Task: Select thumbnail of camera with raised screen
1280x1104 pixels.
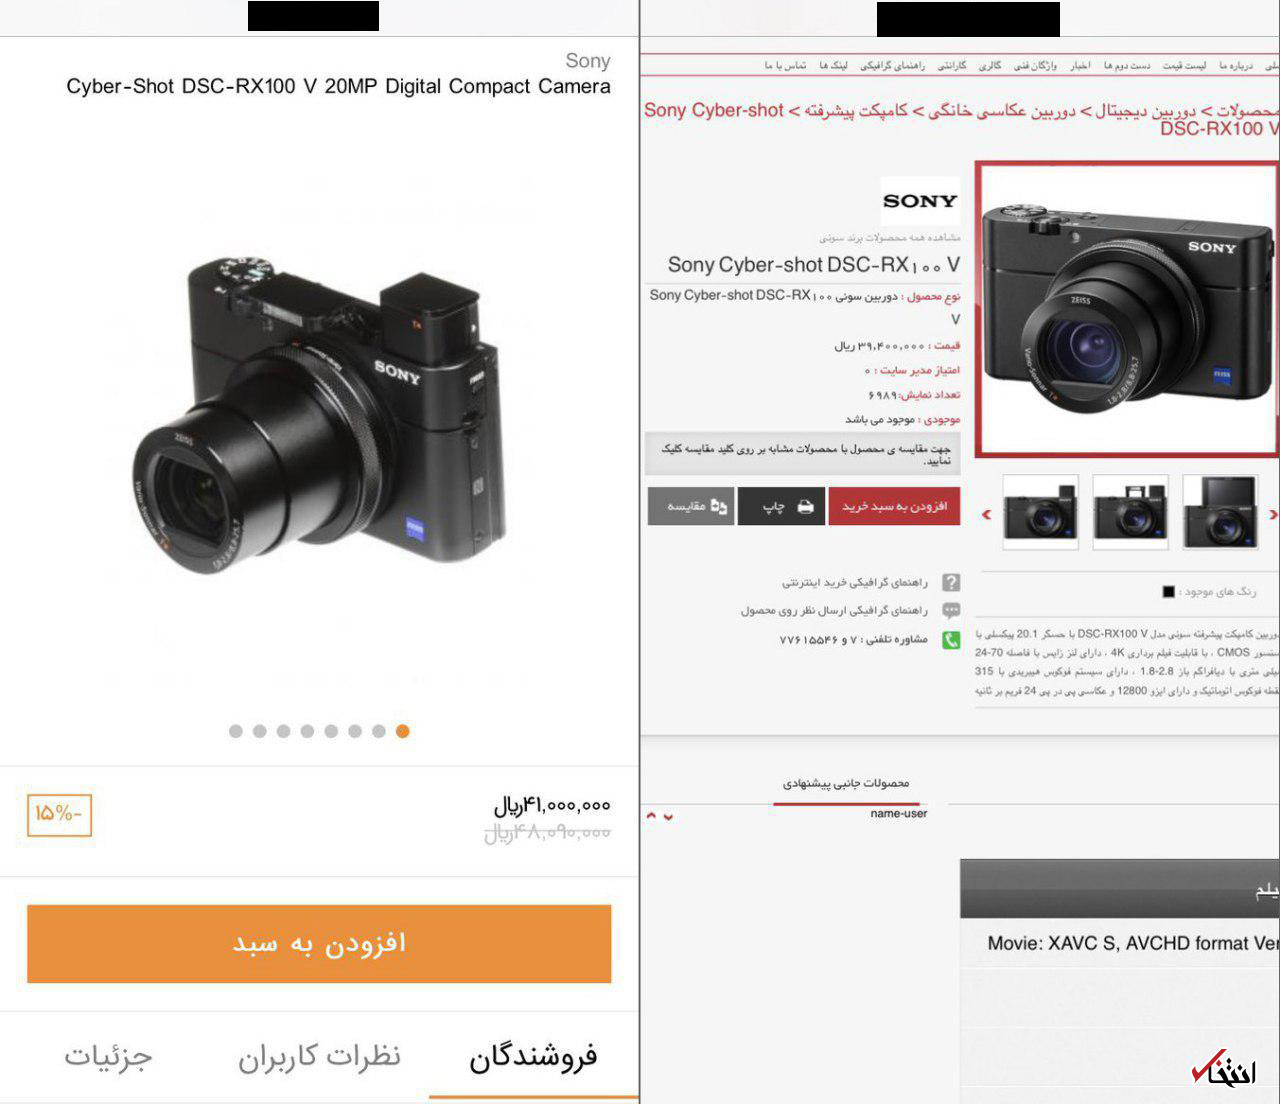Action: click(1218, 512)
